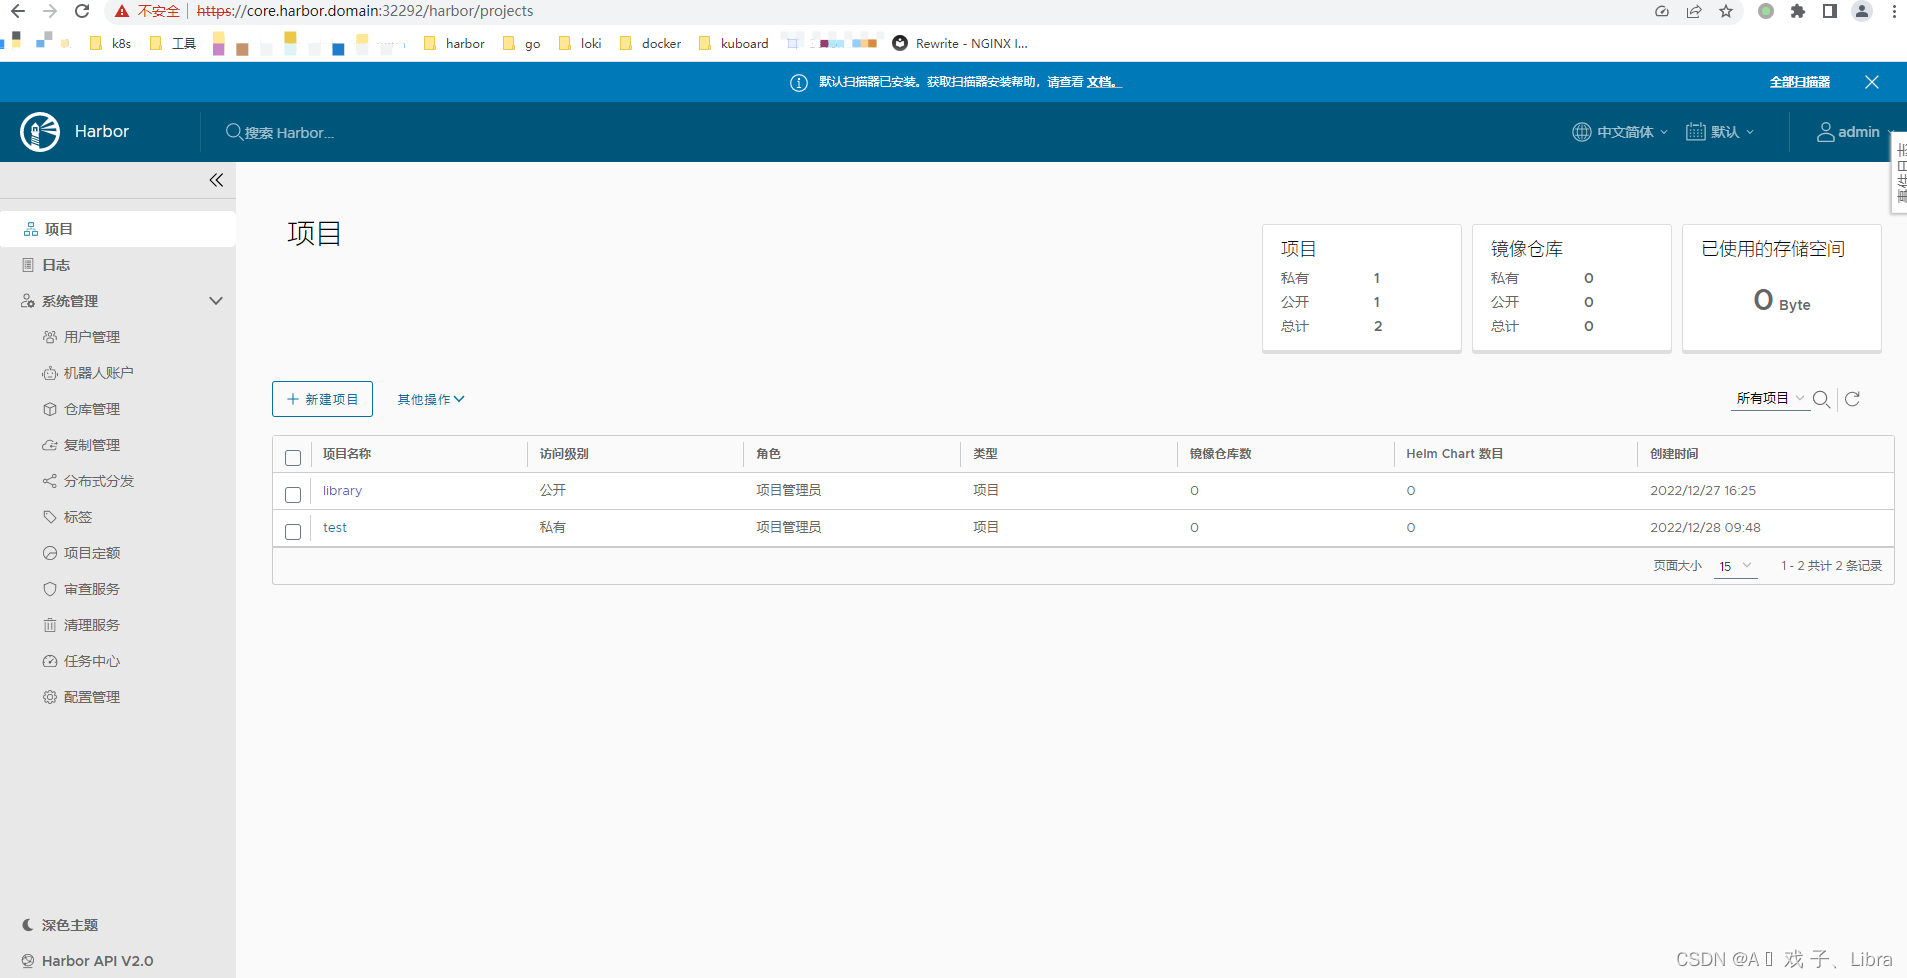Open the 其他操作 dropdown
Viewport: 1907px width, 978px height.
click(x=431, y=399)
